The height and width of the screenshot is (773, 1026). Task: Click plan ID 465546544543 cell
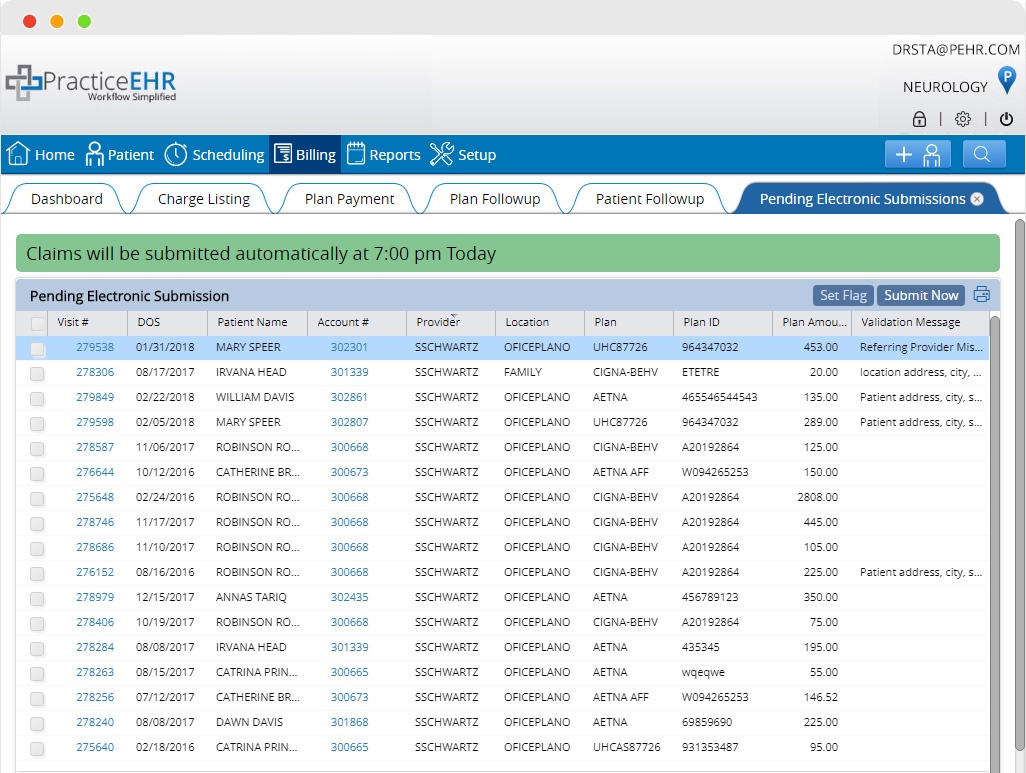[x=719, y=397]
